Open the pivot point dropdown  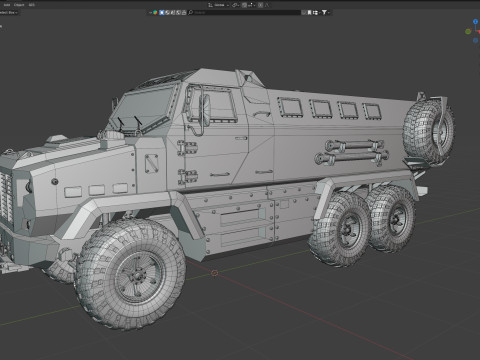point(235,5)
